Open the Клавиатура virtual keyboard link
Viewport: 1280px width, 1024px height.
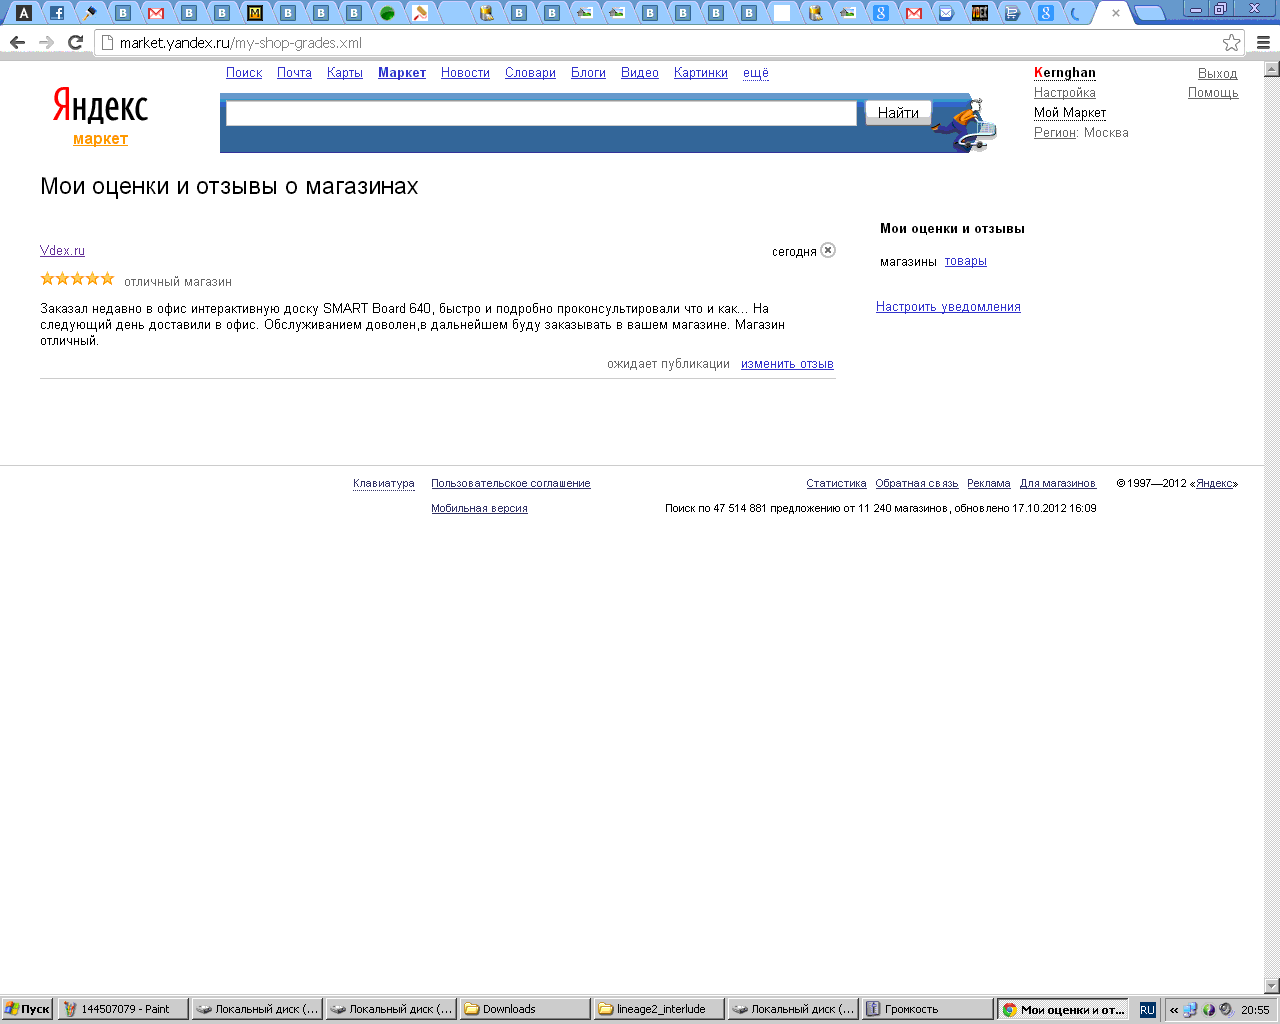pos(384,484)
